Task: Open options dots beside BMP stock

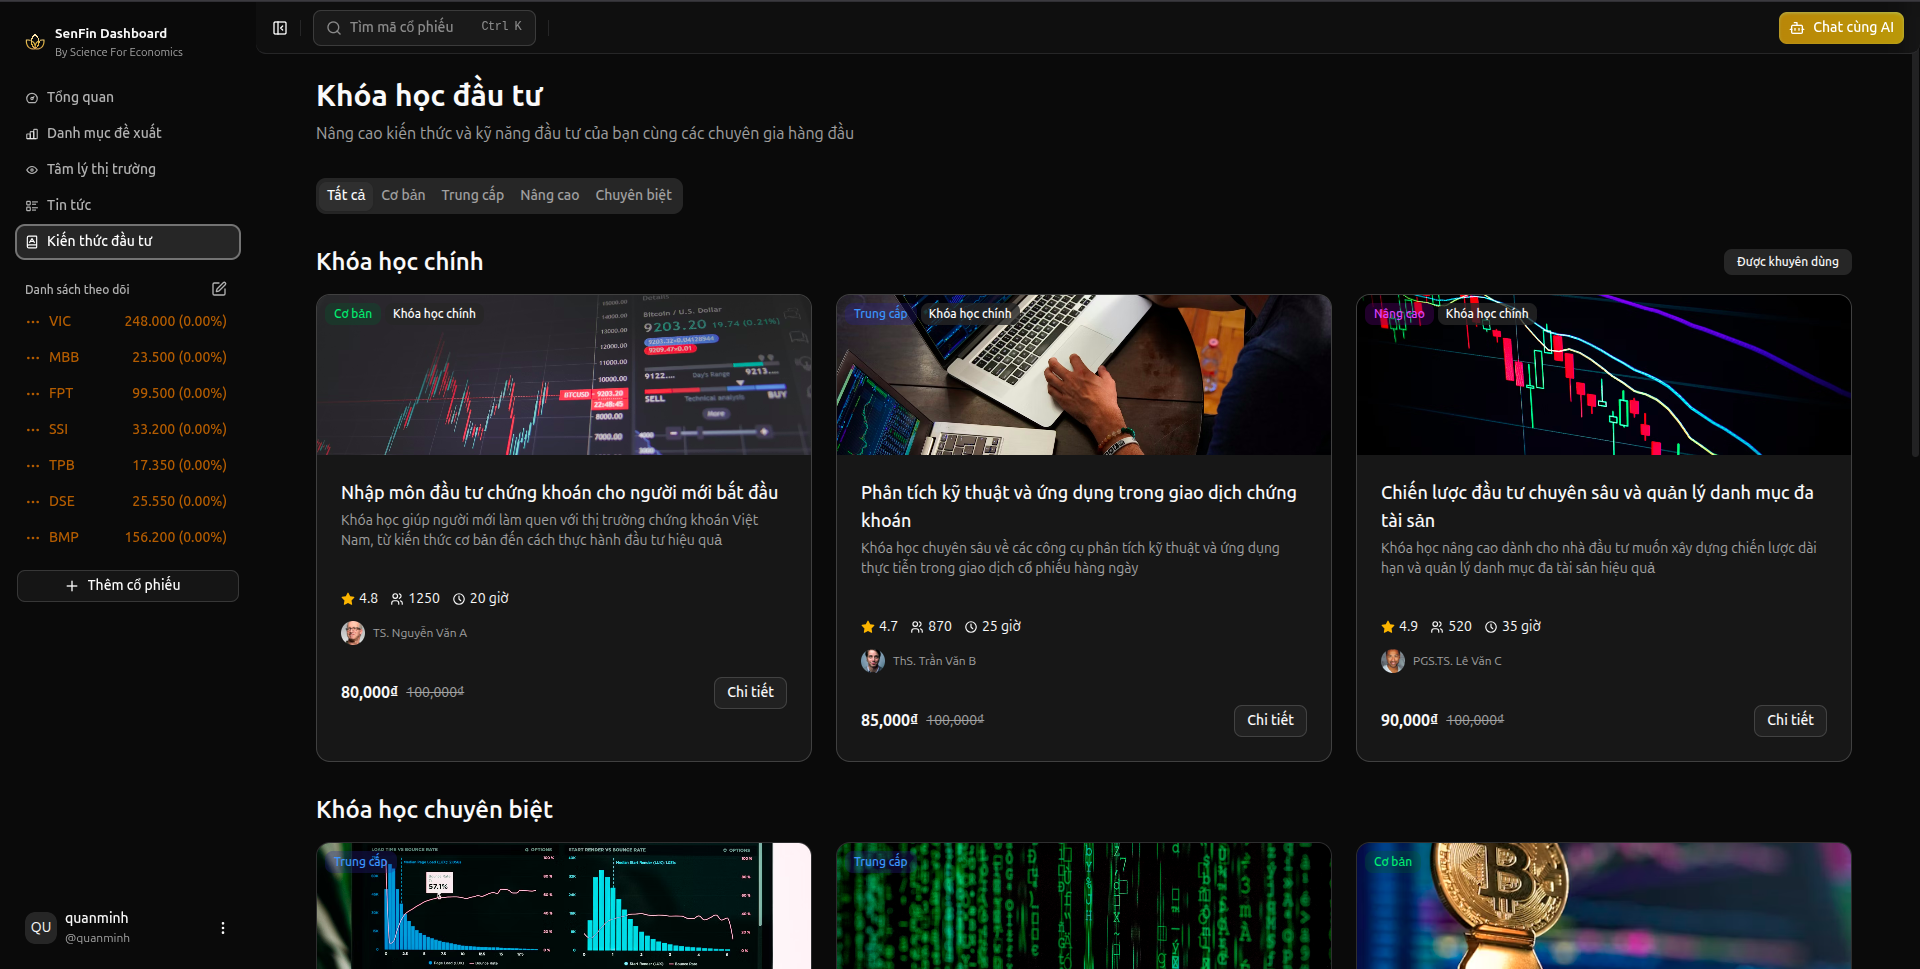Action: pos(33,538)
